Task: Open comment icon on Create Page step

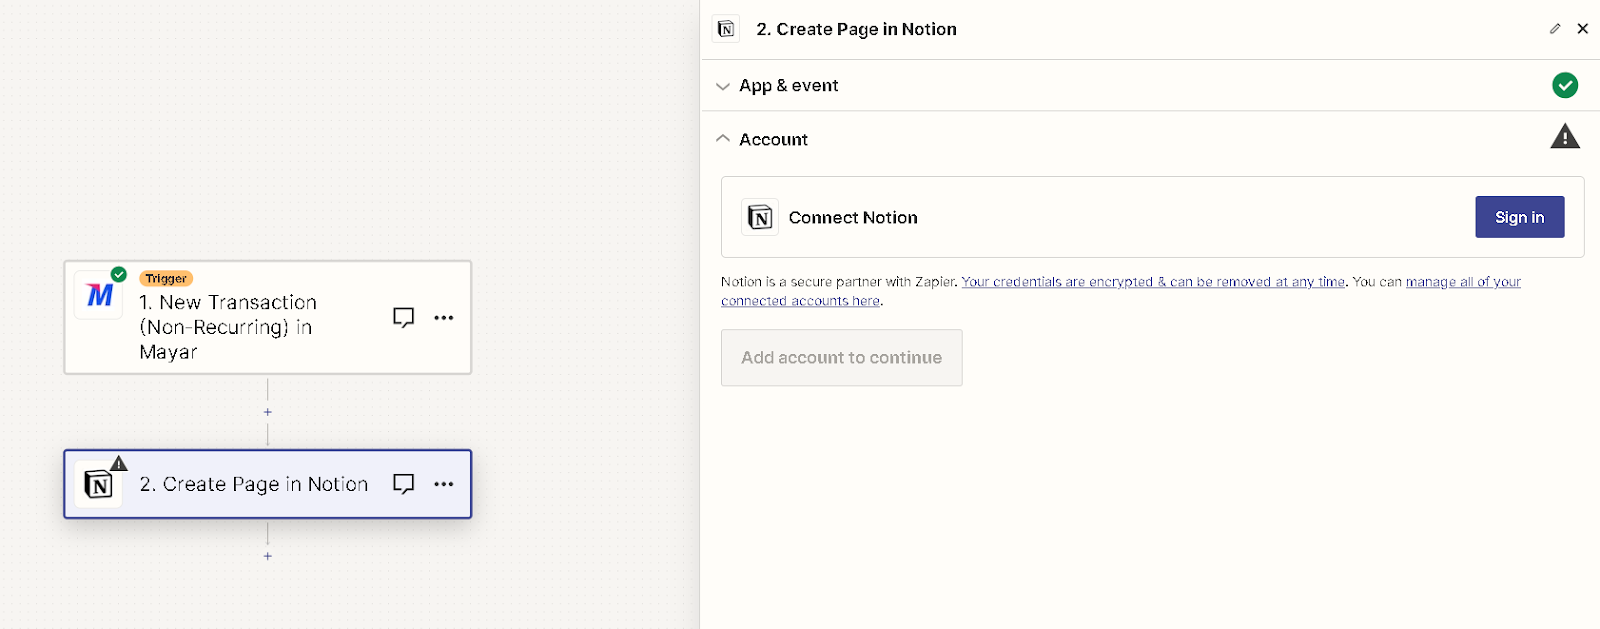Action: 403,484
